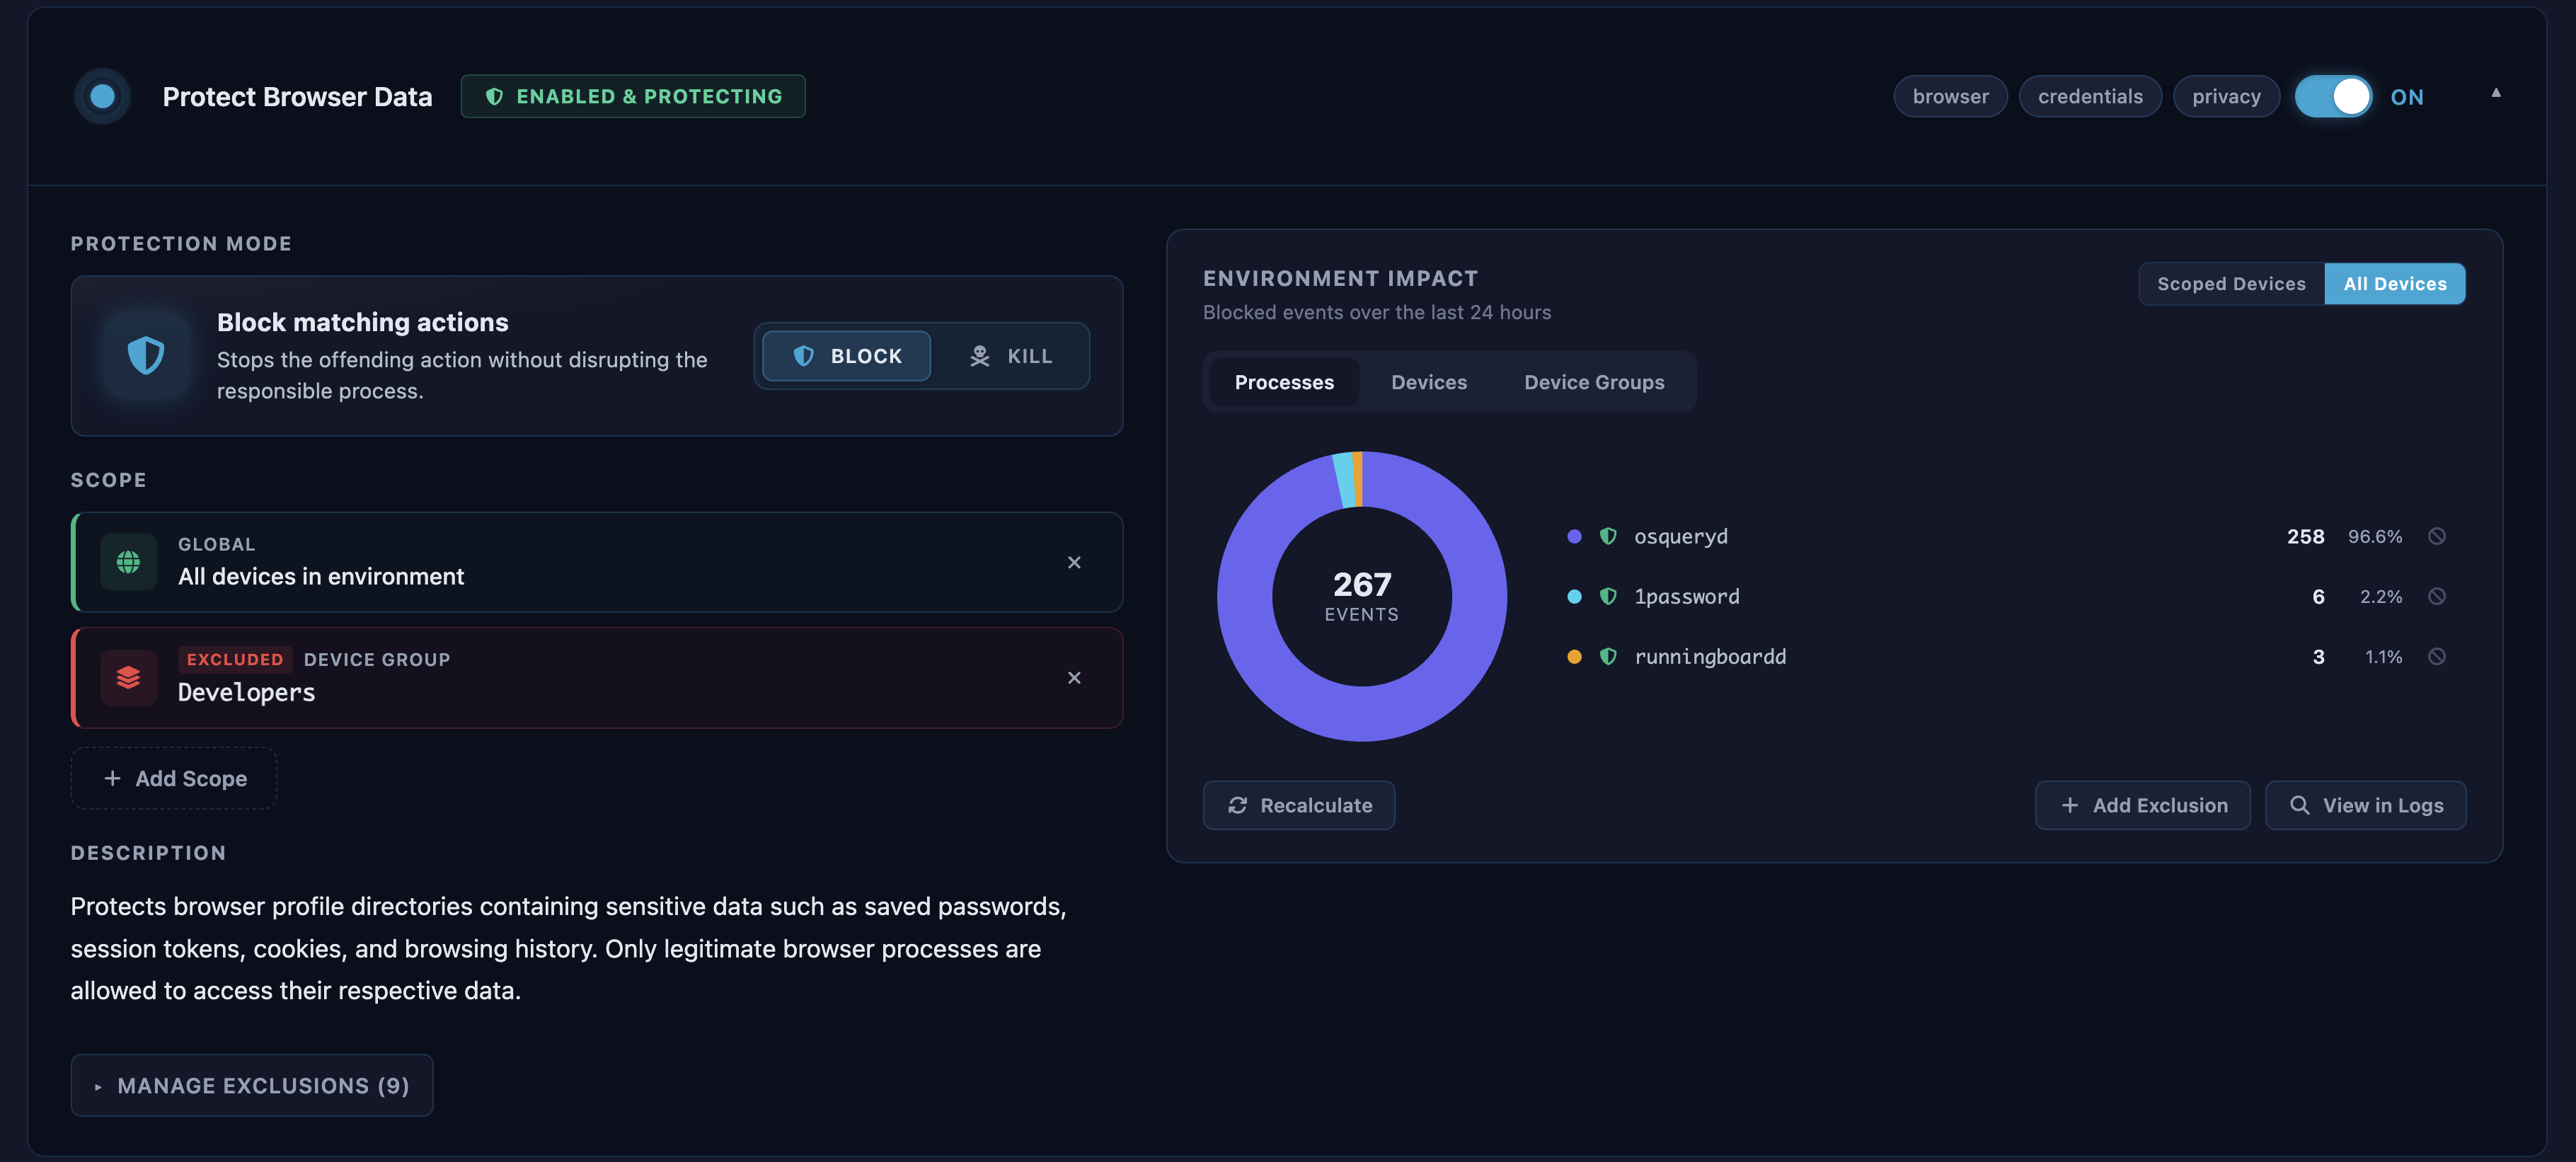This screenshot has height=1162, width=2576.
Task: Remove the excluded Developers device group
Action: [1074, 677]
